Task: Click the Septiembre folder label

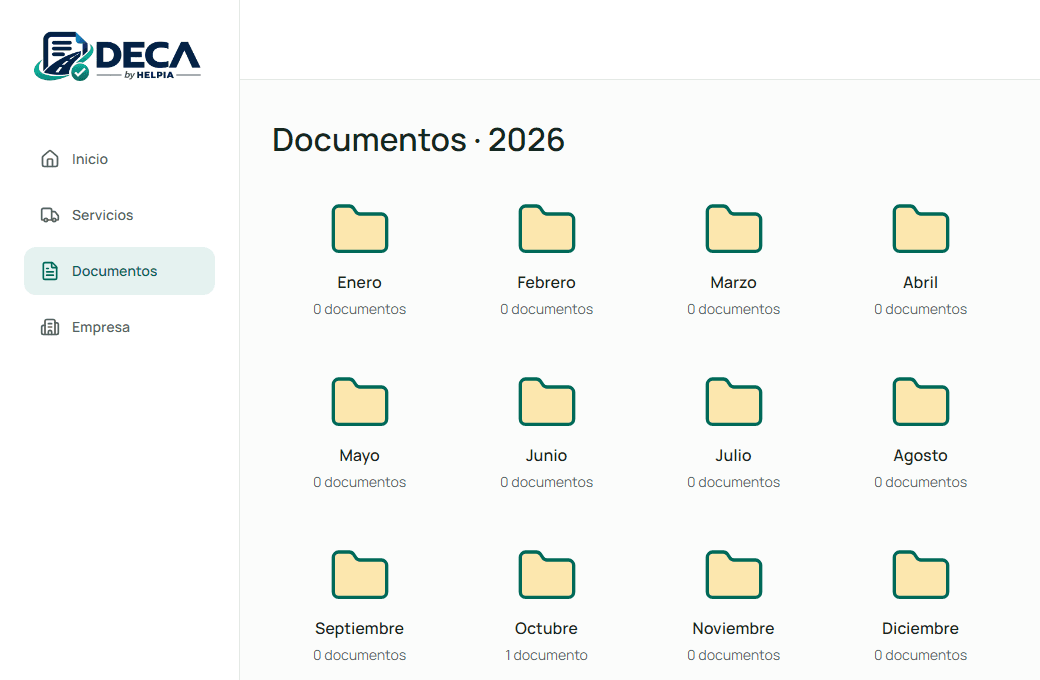Action: click(359, 628)
